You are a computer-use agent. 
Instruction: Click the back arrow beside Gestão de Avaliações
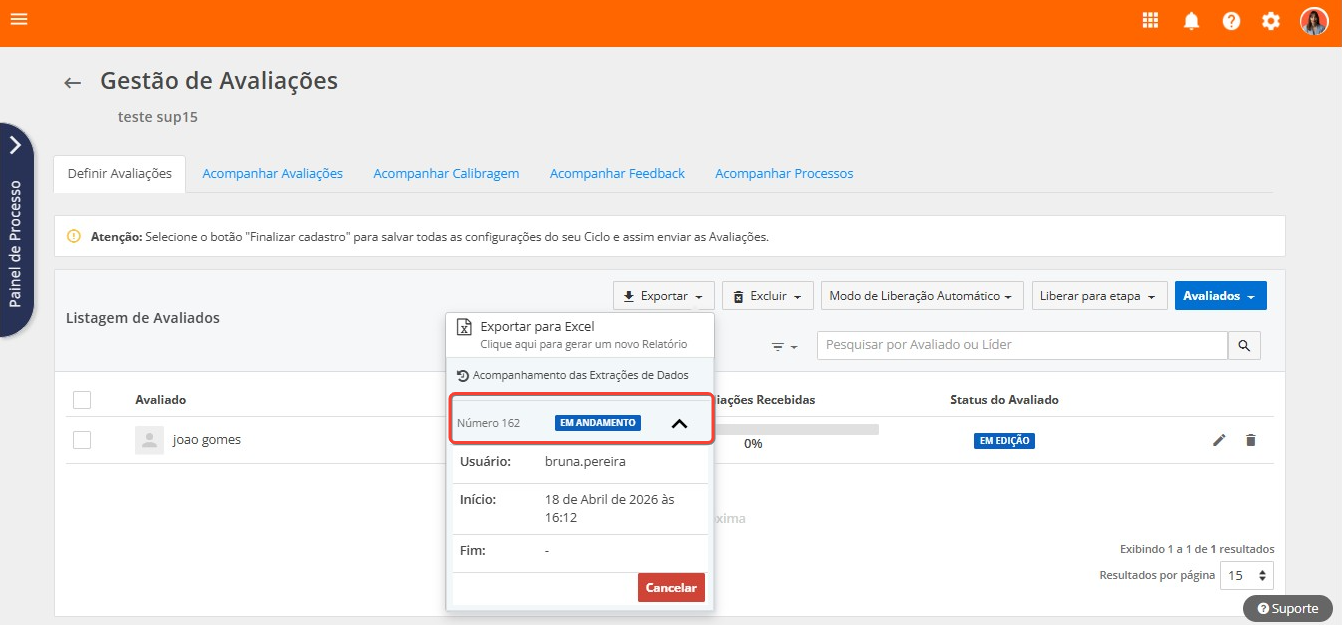point(72,83)
